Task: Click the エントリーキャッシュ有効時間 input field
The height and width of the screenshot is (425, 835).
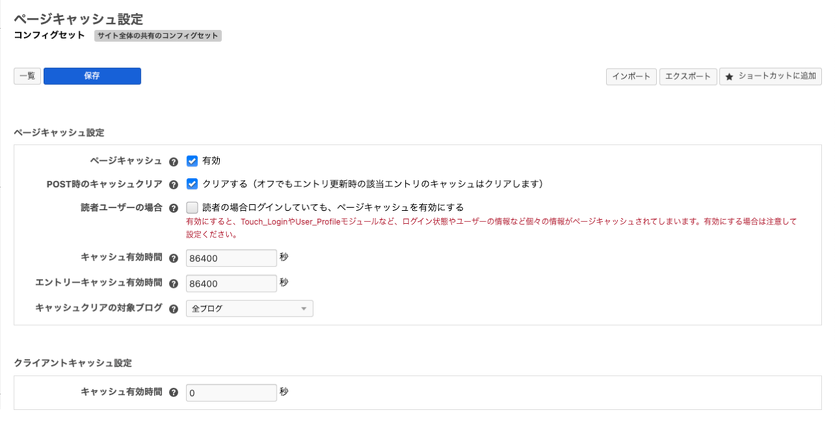Action: 231,283
